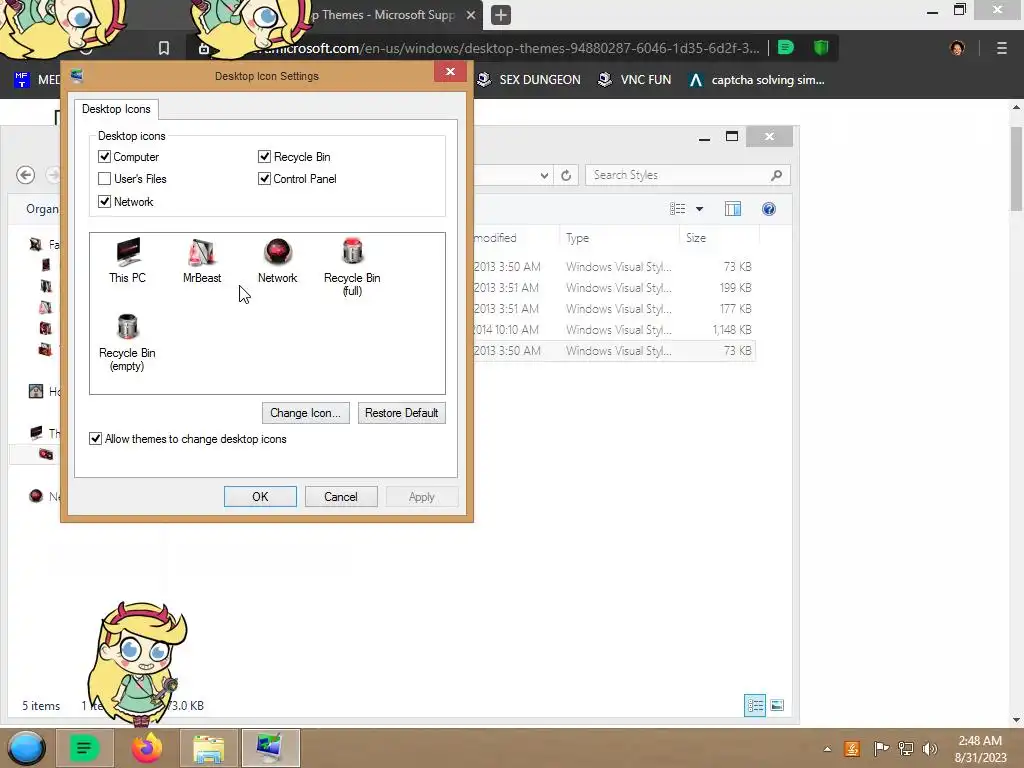Open the Desktop Icons tab

click(116, 109)
